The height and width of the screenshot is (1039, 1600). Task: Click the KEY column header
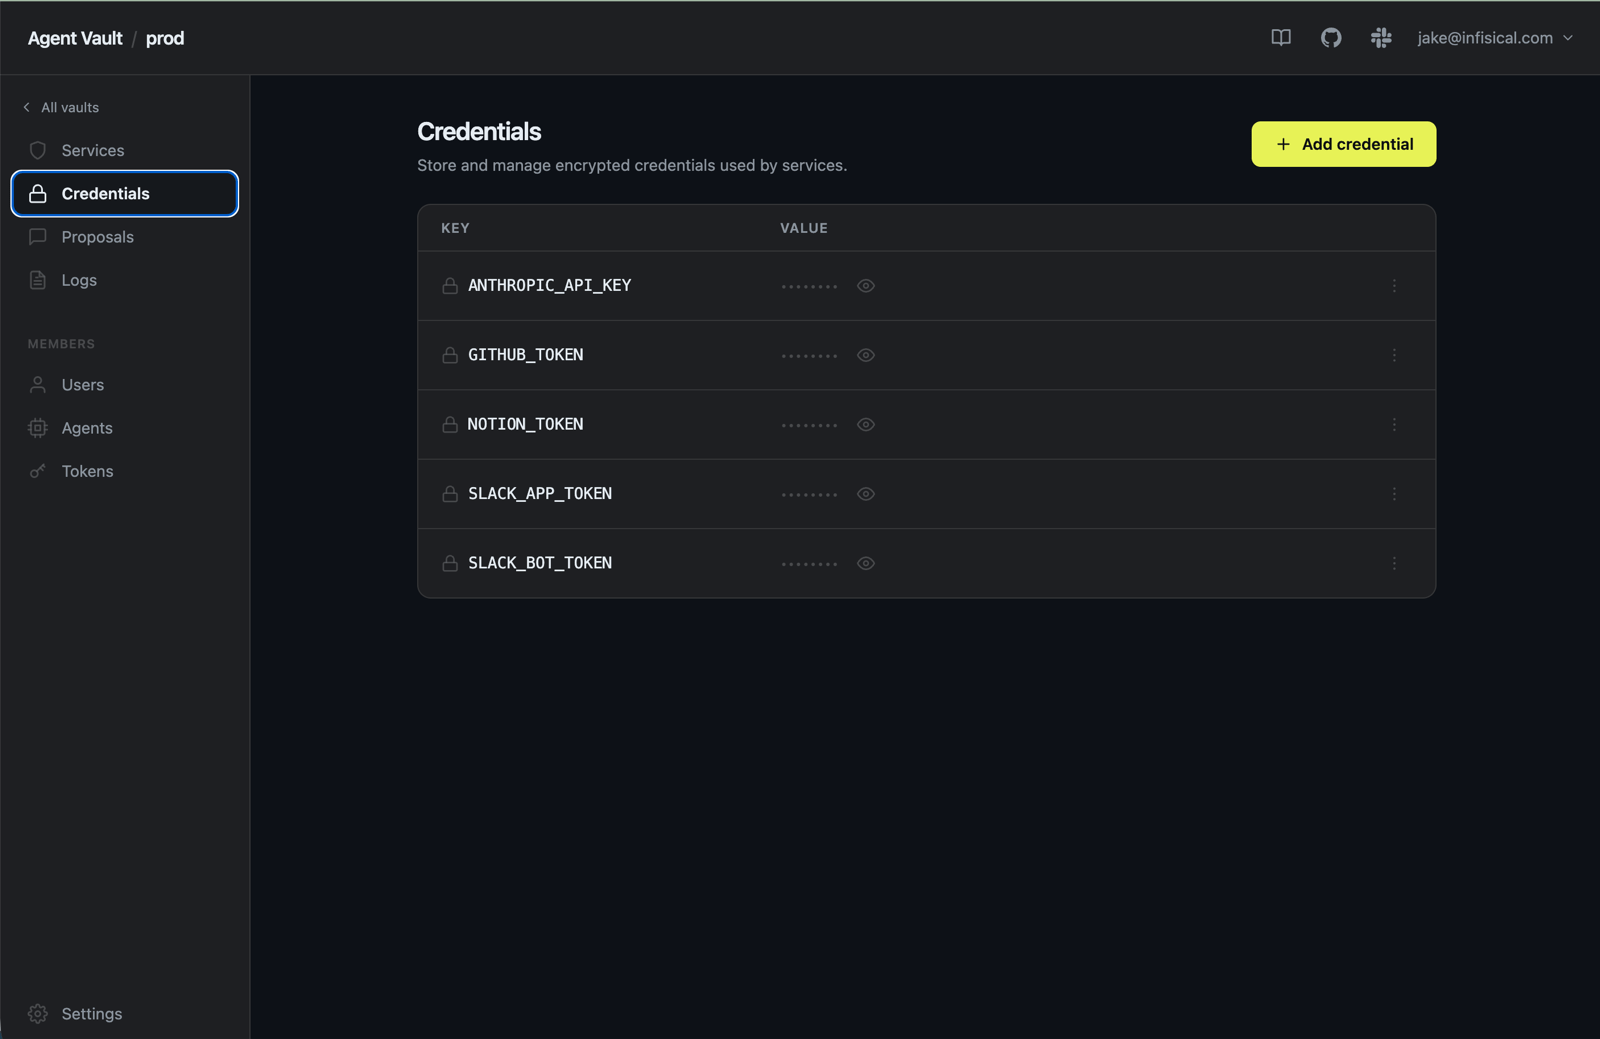pyautogui.click(x=455, y=228)
